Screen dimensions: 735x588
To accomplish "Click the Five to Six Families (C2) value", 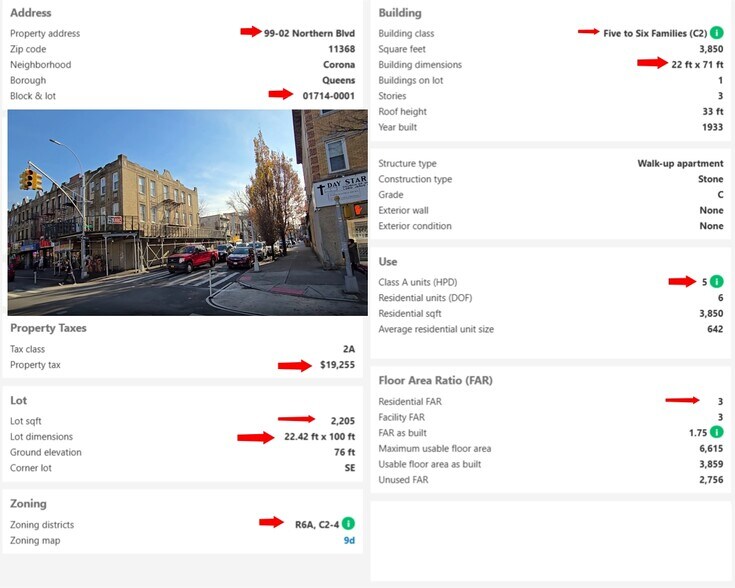I will (655, 33).
